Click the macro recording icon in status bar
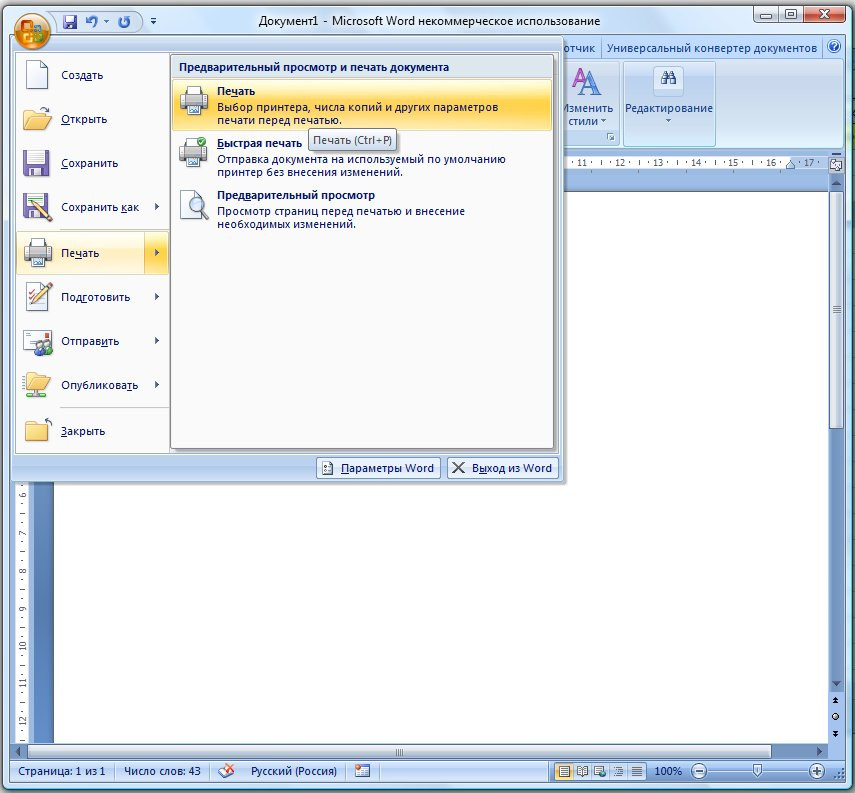The width and height of the screenshot is (855, 793). [362, 771]
